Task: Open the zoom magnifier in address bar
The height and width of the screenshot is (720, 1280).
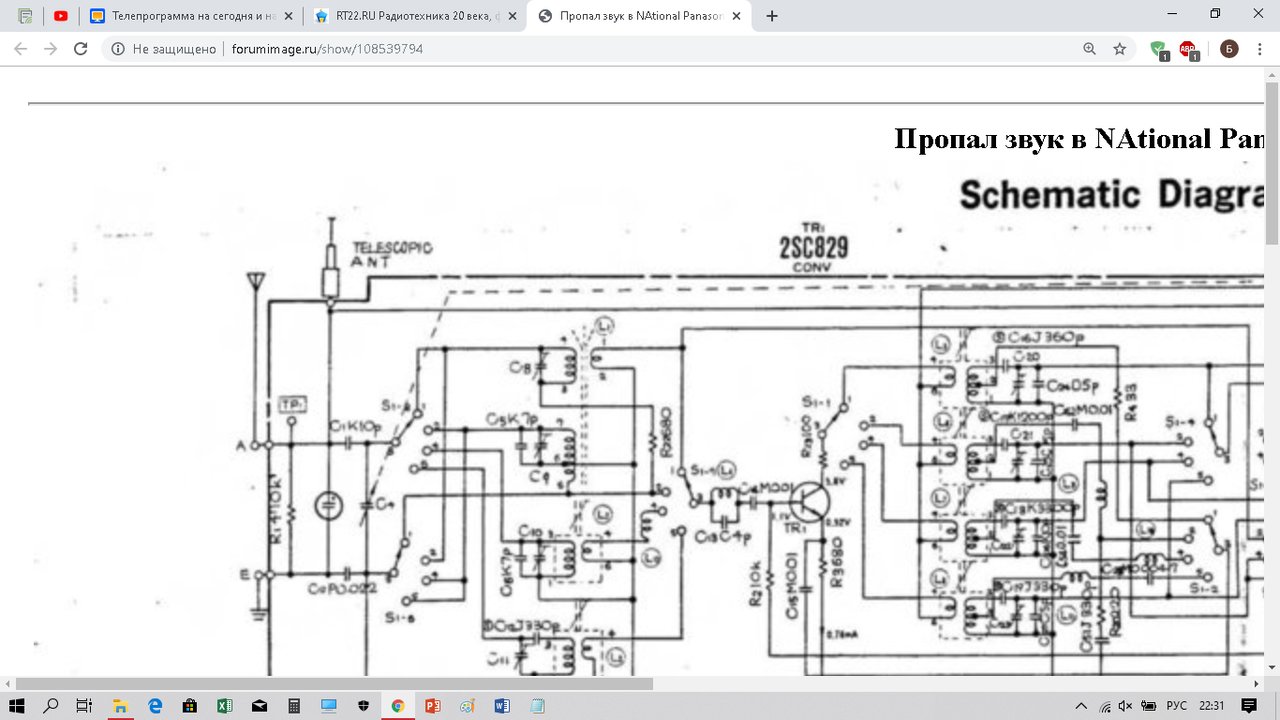Action: tap(1089, 48)
